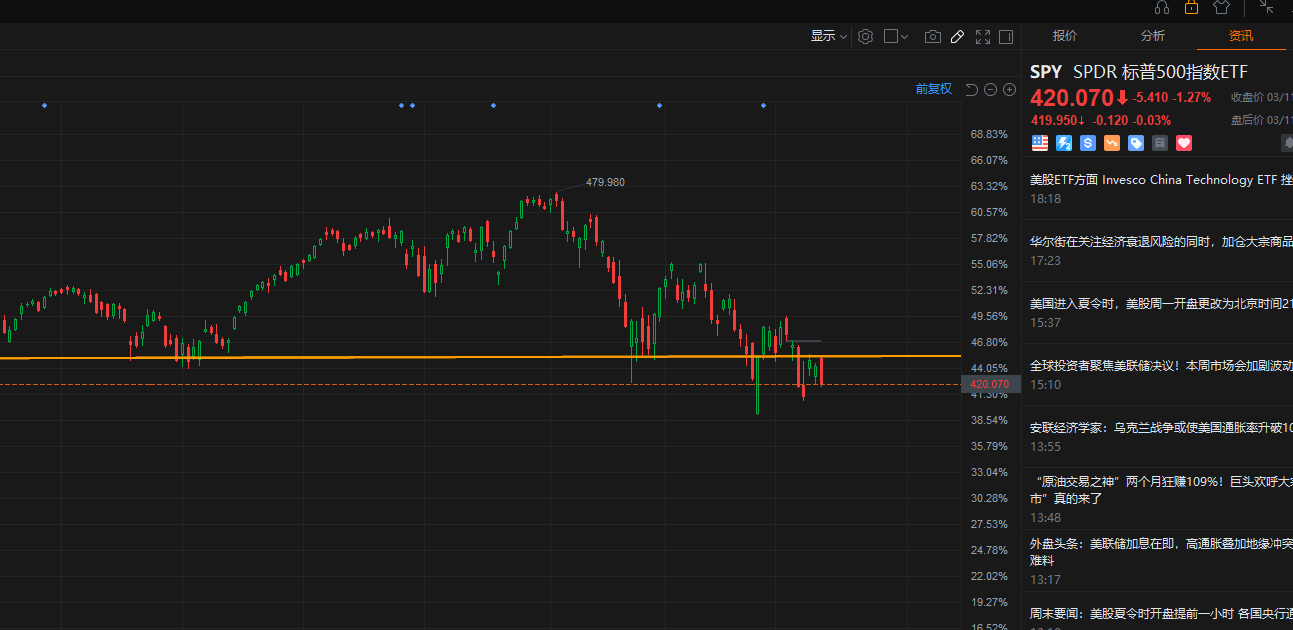Zoom in chart with plus icon
The width and height of the screenshot is (1293, 630).
[x=1009, y=90]
